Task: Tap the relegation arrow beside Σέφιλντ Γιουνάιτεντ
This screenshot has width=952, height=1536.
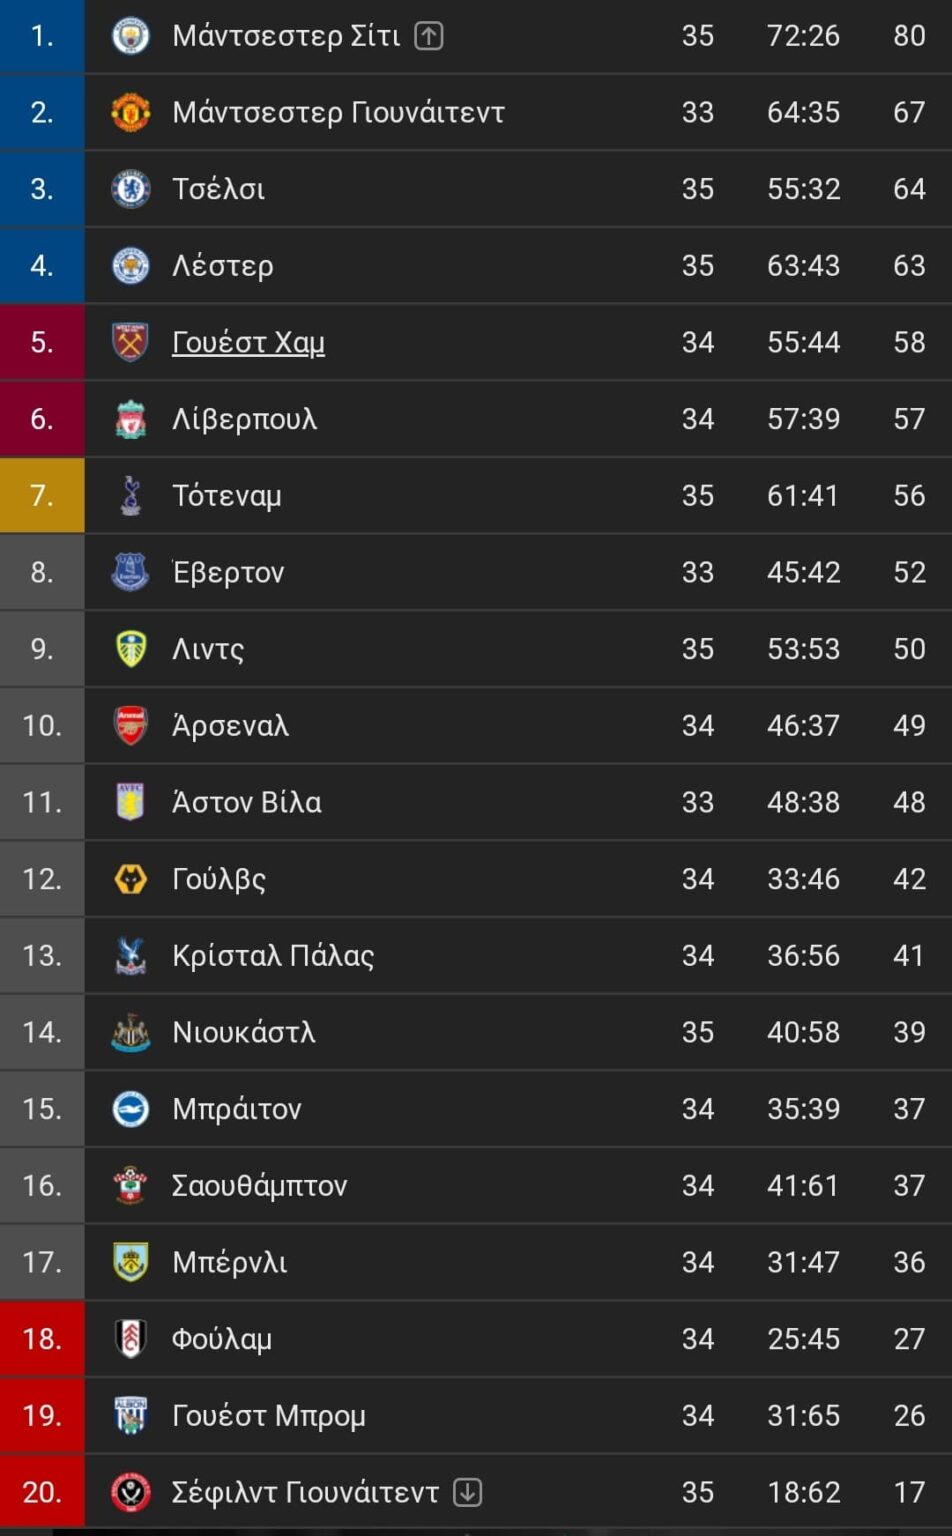Action: click(468, 1492)
